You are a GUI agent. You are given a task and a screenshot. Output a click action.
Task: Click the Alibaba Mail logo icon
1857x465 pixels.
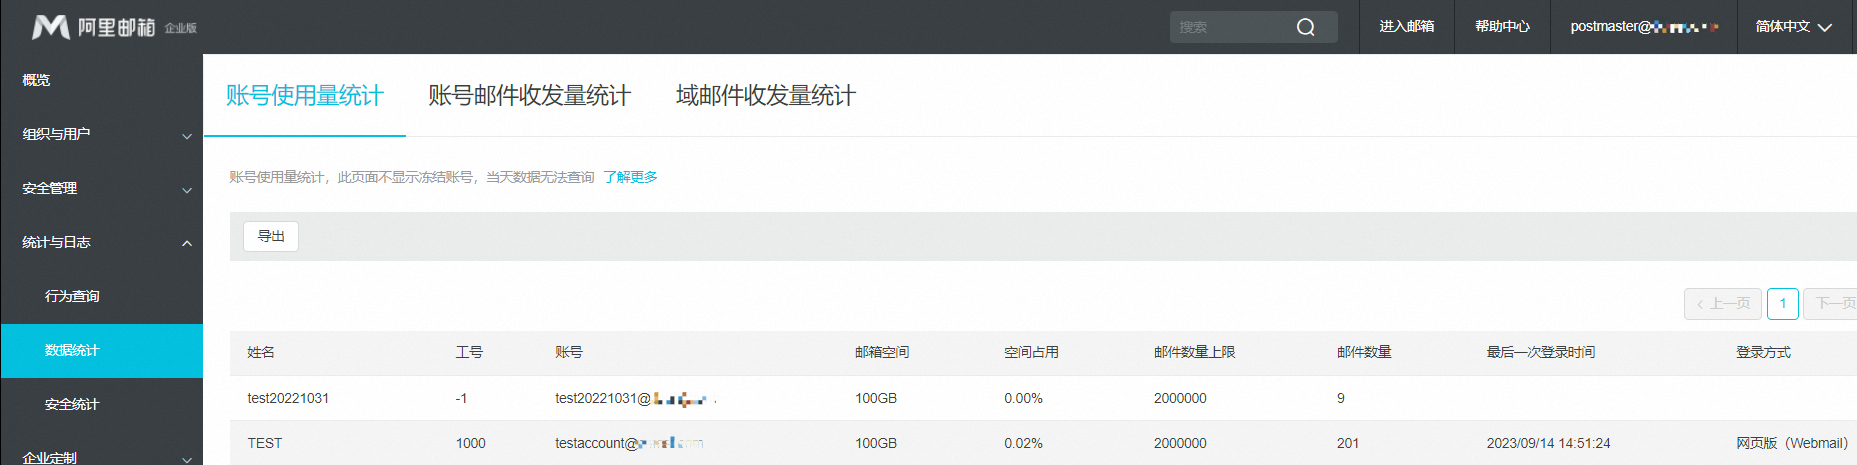pyautogui.click(x=51, y=27)
